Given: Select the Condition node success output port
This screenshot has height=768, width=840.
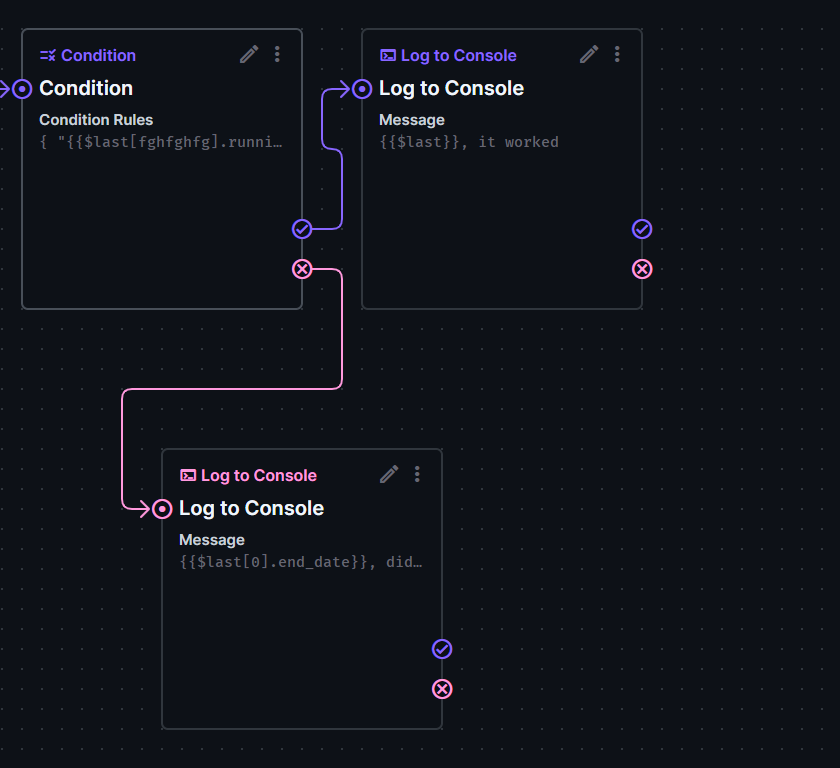Looking at the screenshot, I should coord(302,229).
